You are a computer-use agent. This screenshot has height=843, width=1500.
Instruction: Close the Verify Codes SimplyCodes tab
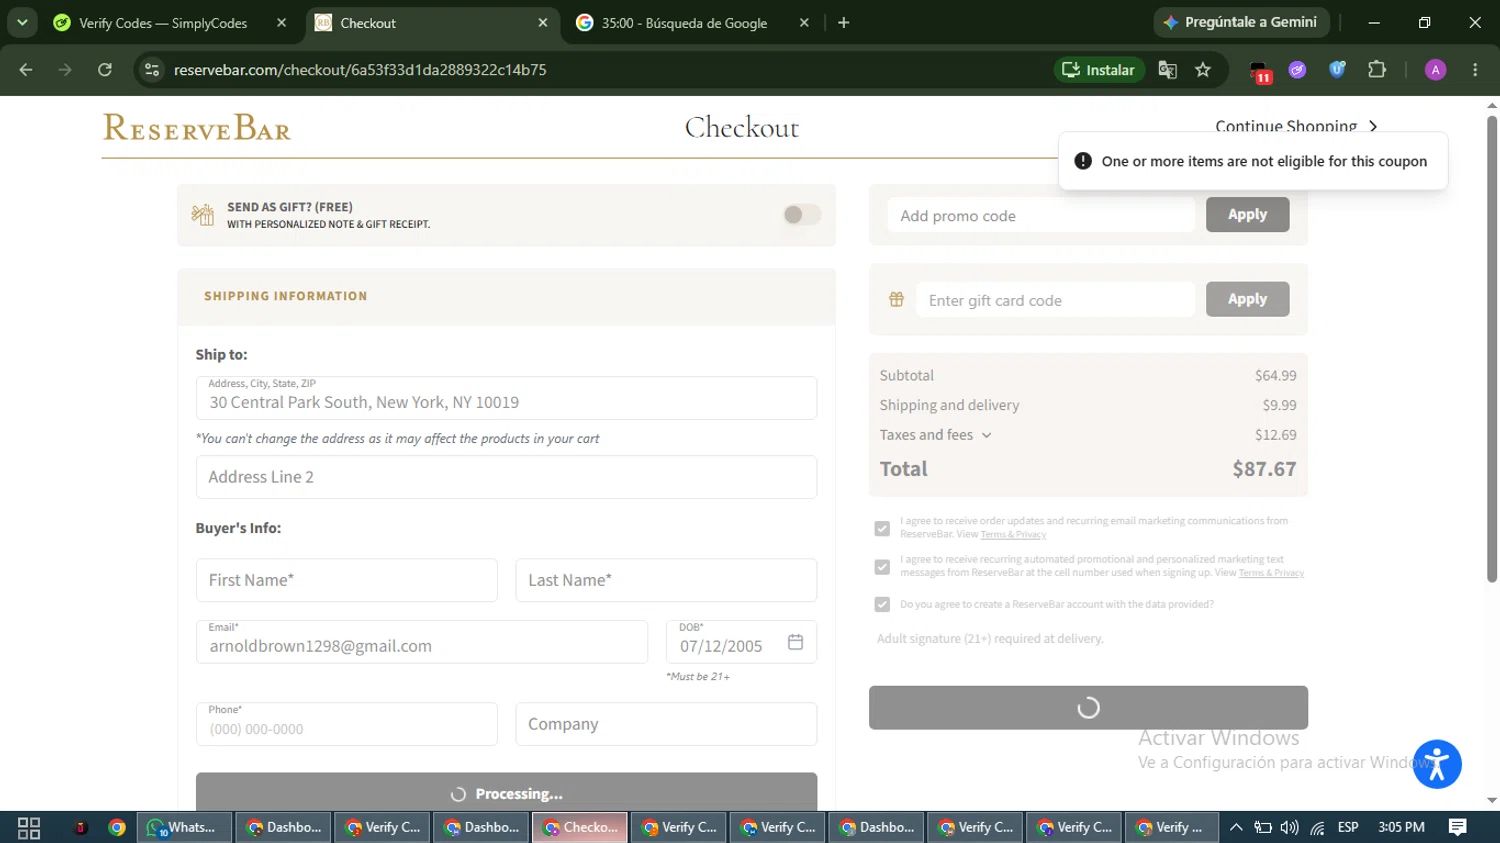(x=281, y=22)
